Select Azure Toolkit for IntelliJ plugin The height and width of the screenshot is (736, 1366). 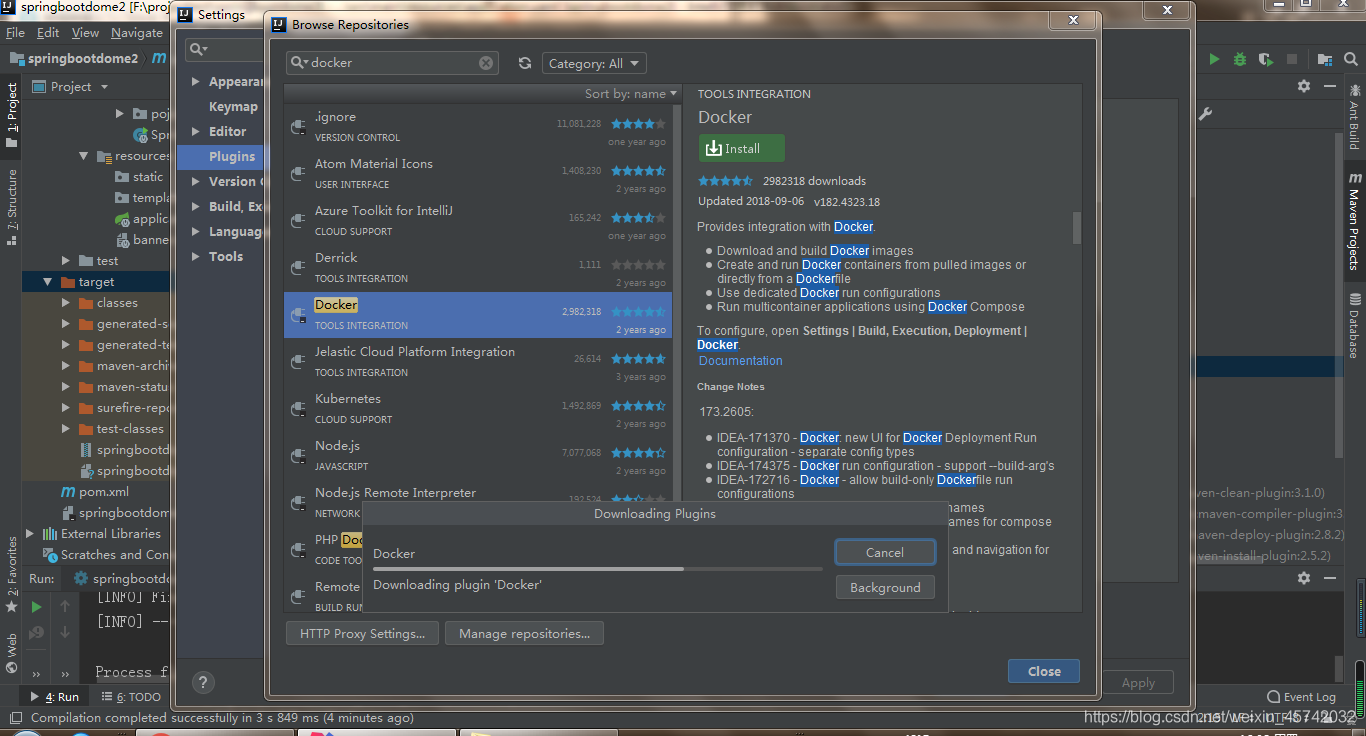tap(478, 221)
